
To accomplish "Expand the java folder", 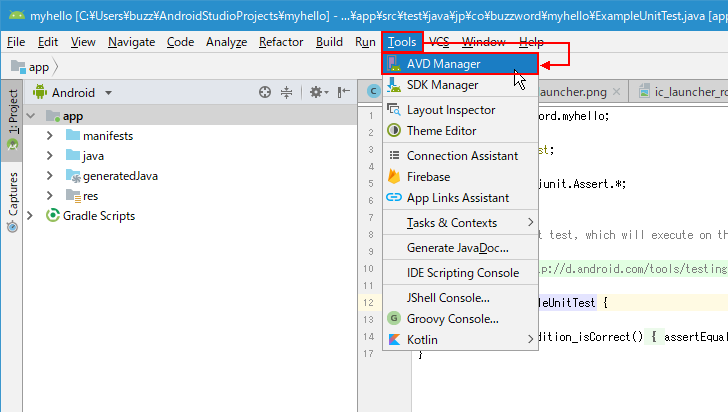I will coord(50,156).
